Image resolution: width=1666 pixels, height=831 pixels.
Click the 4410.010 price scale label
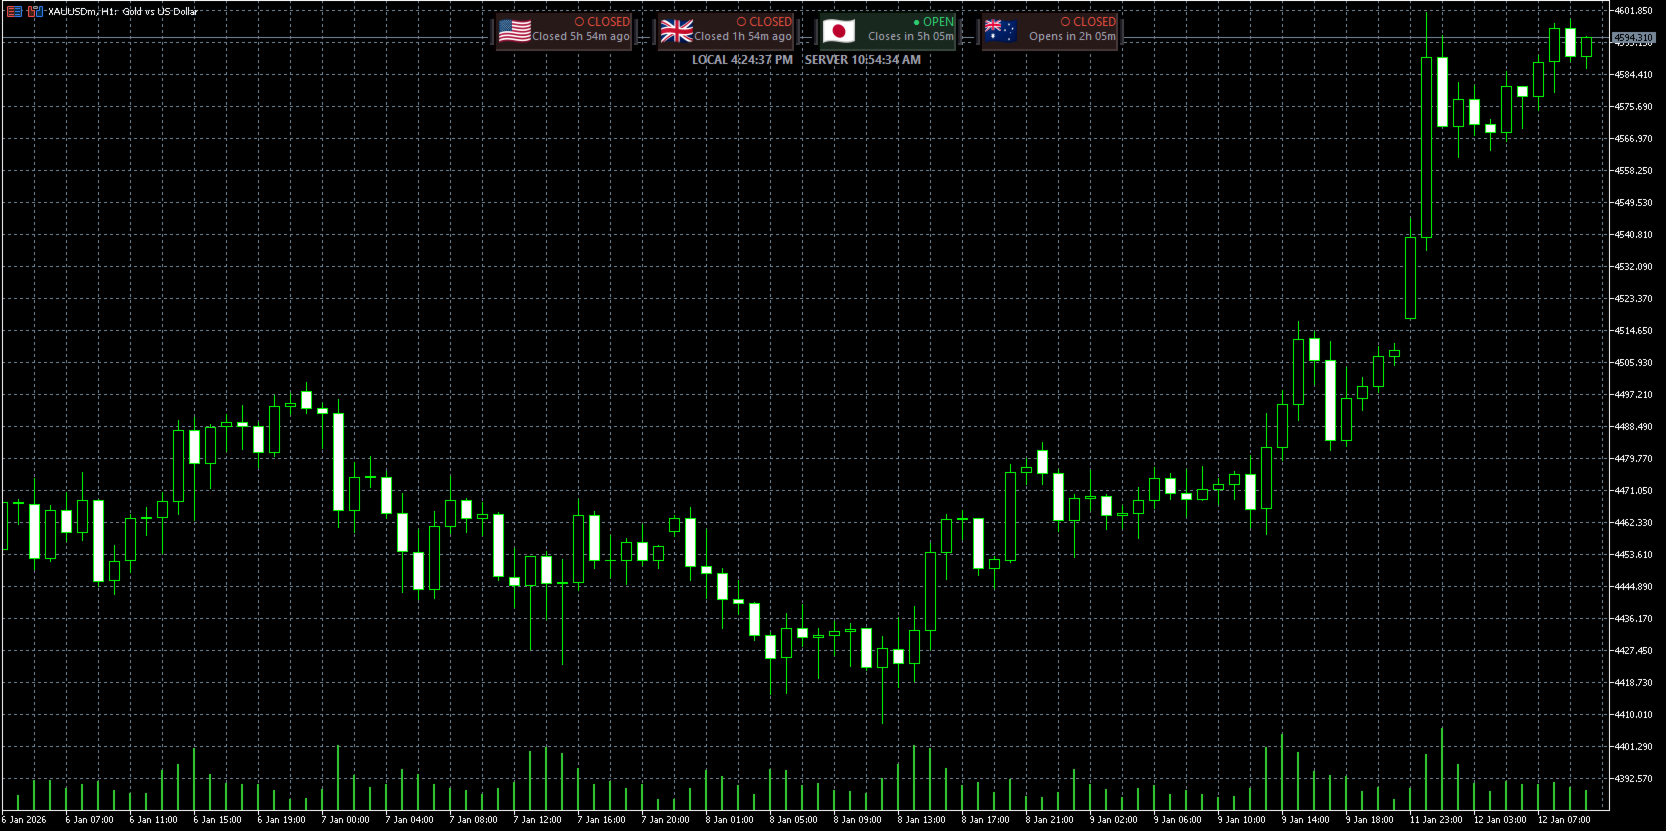[x=1633, y=715]
